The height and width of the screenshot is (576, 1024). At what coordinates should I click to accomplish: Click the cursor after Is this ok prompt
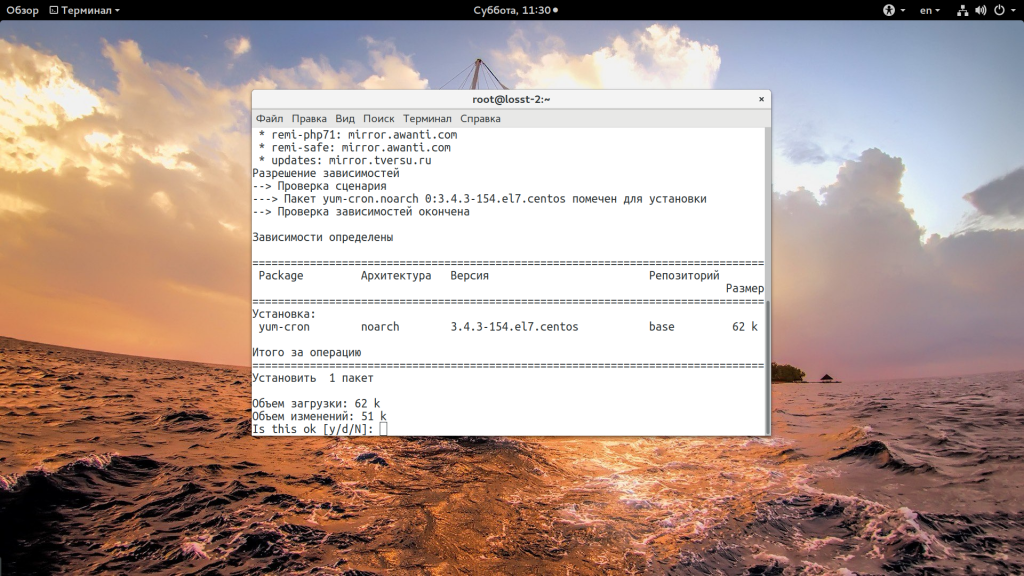pyautogui.click(x=383, y=429)
